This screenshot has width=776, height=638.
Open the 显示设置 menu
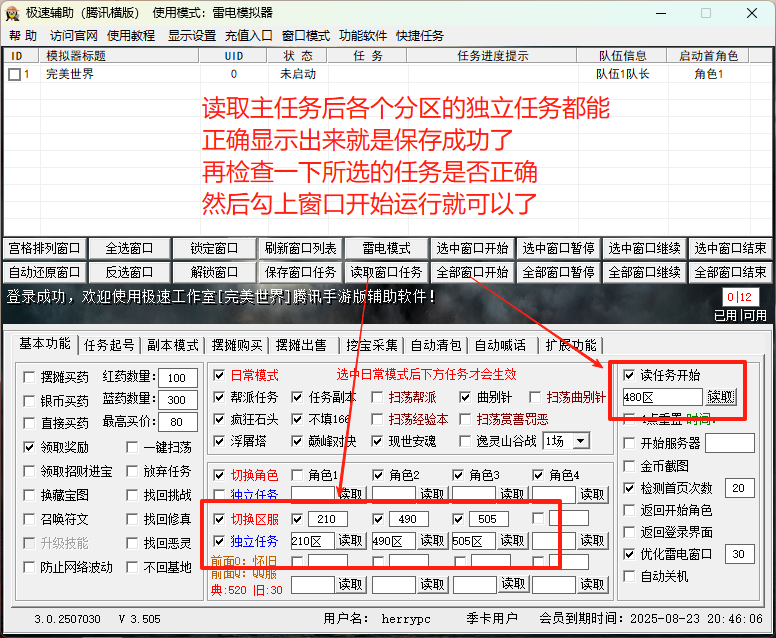click(192, 36)
